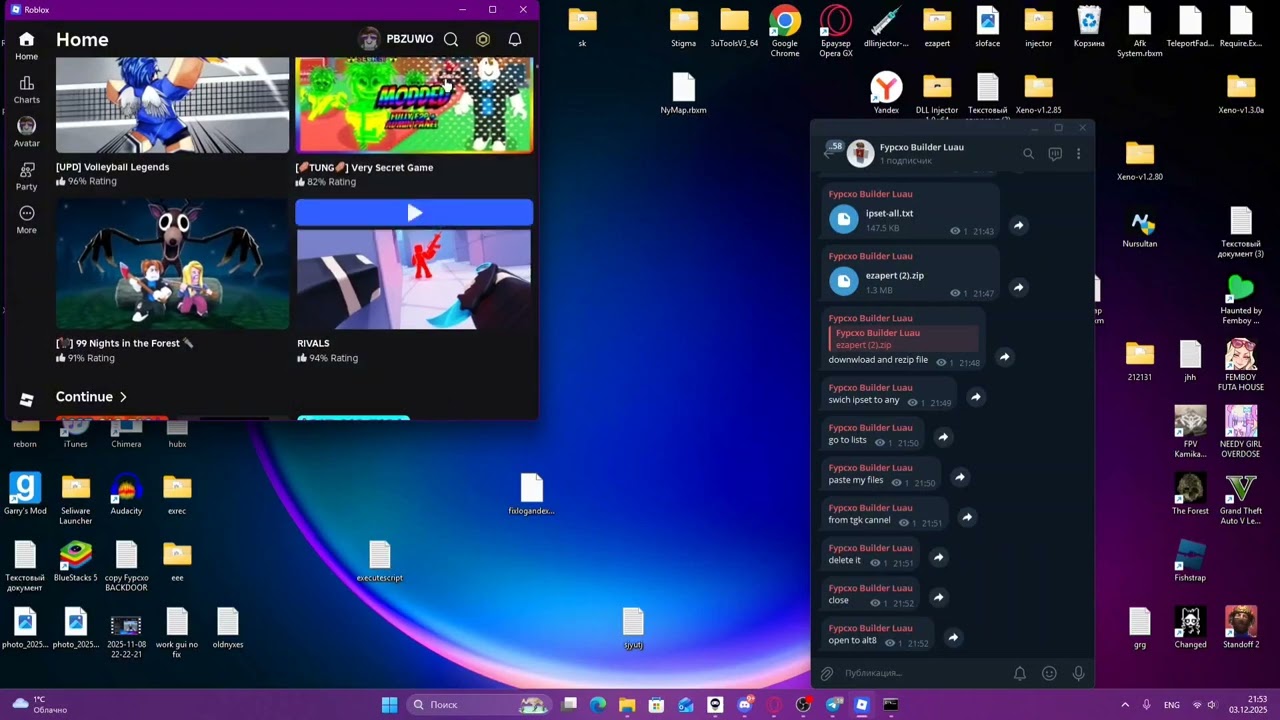Select the executescript file on desktop

point(379,561)
